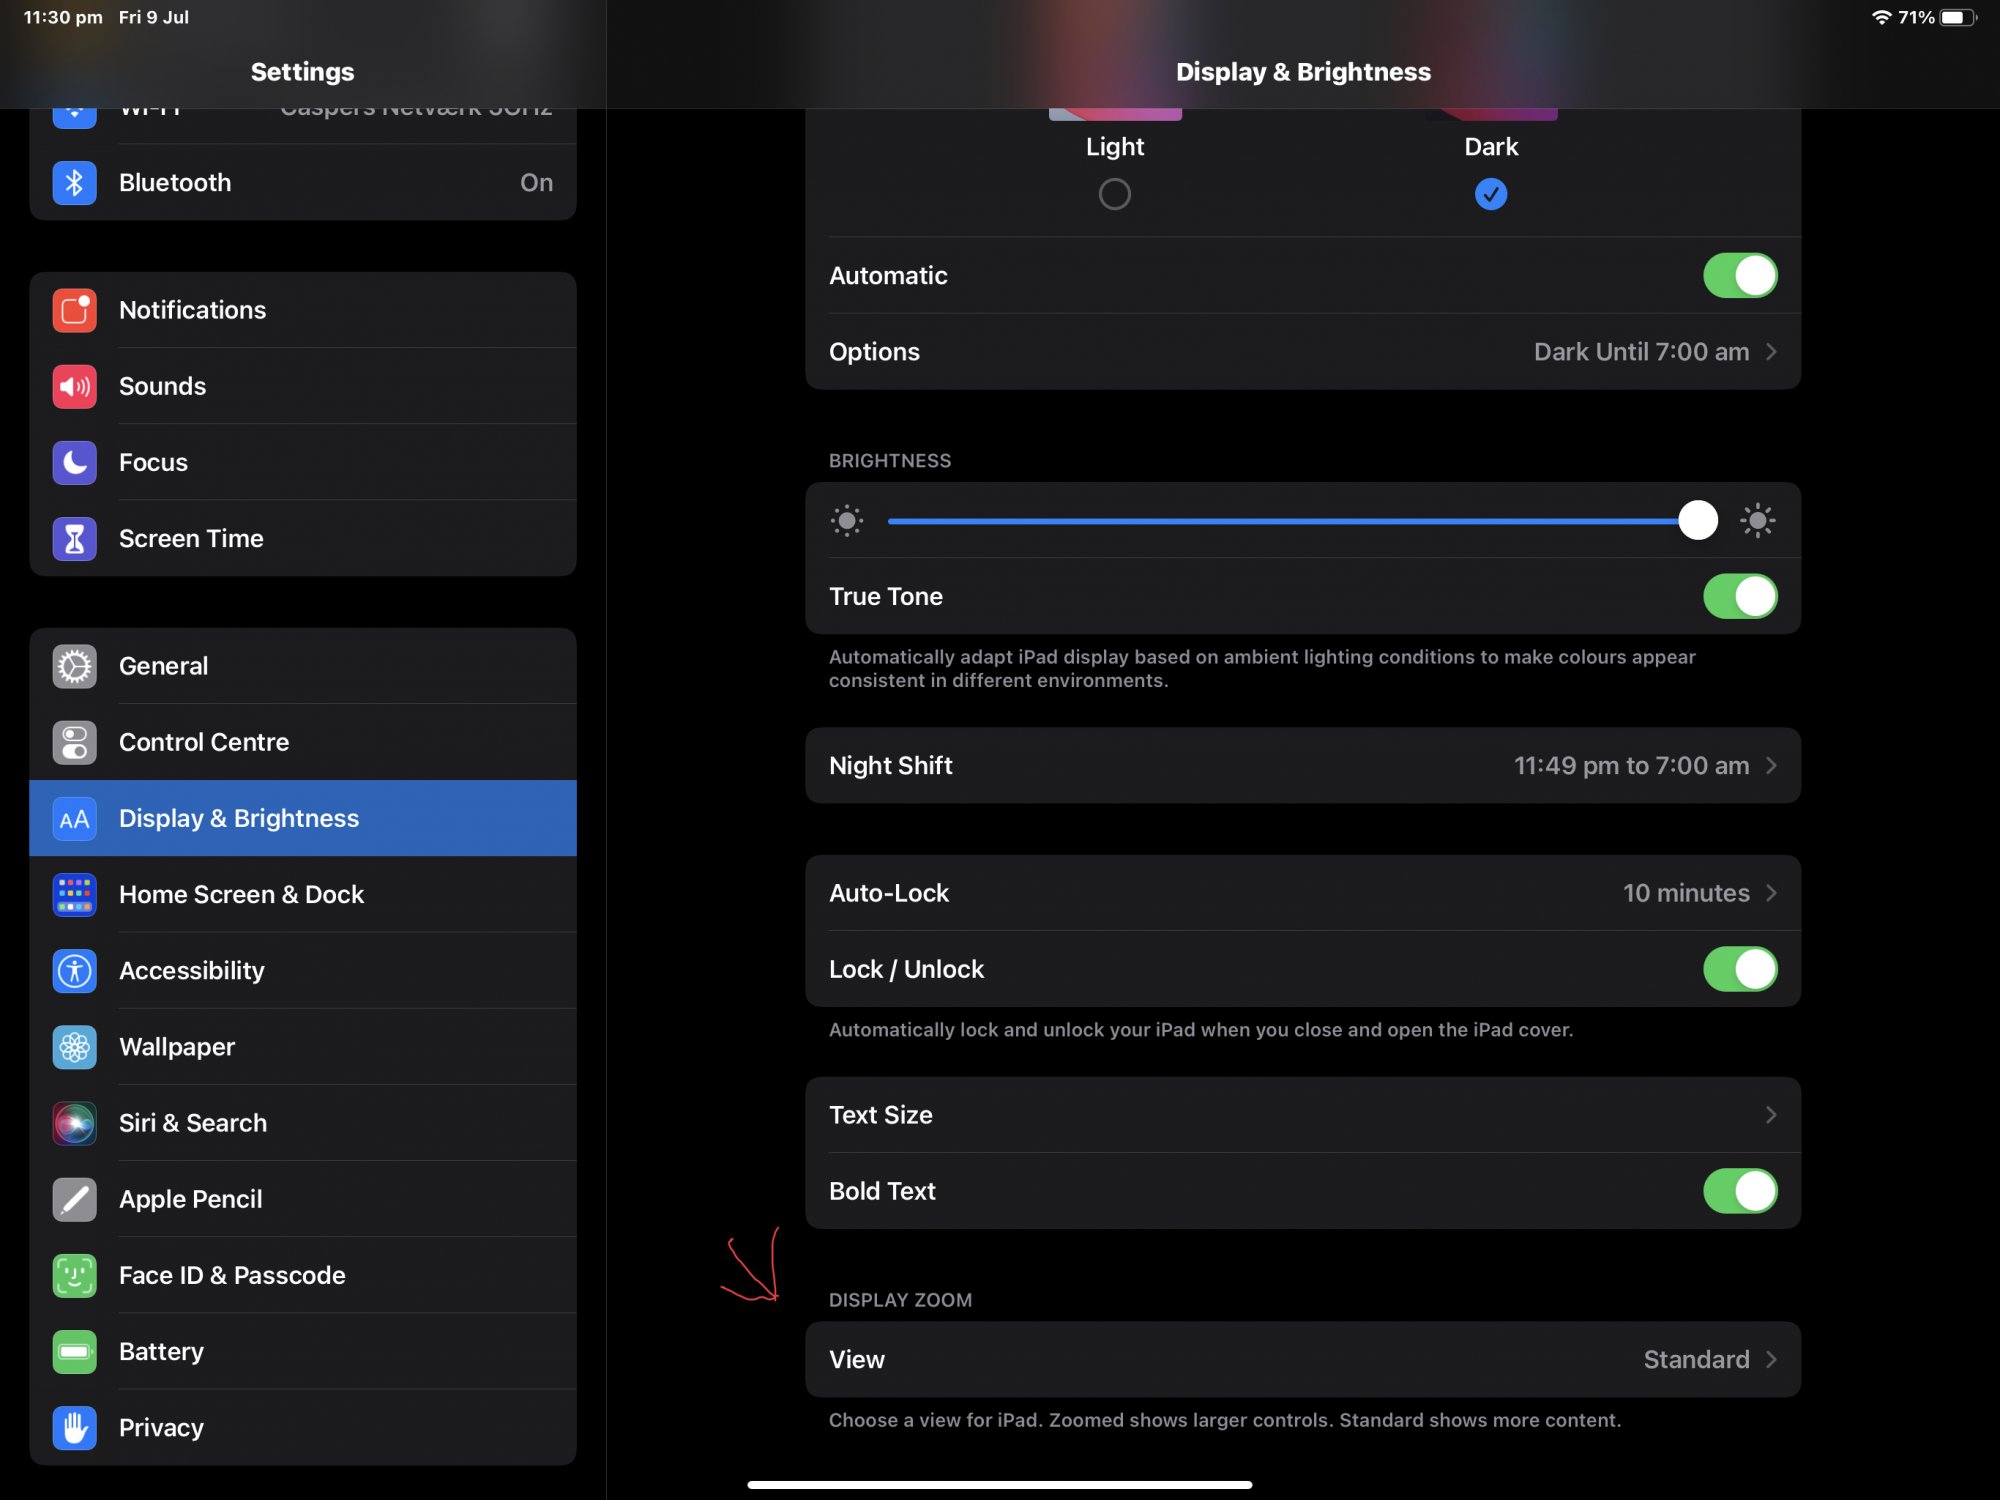Tap the Privacy hand icon
Viewport: 2000px width, 1500px height.
(x=74, y=1427)
